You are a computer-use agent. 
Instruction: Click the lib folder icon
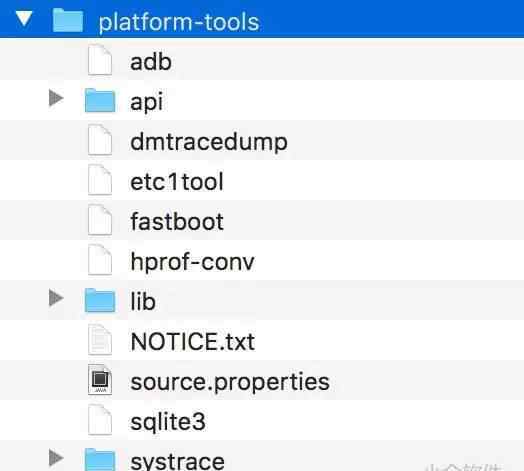100,301
